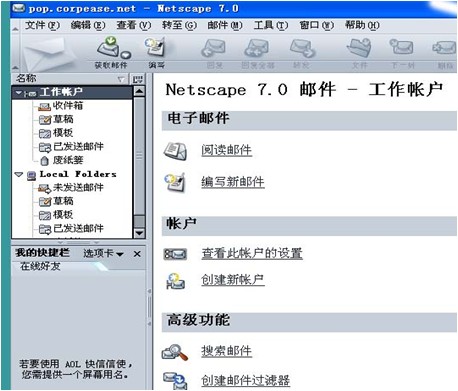Click the 创建新帐户 link

(233, 280)
